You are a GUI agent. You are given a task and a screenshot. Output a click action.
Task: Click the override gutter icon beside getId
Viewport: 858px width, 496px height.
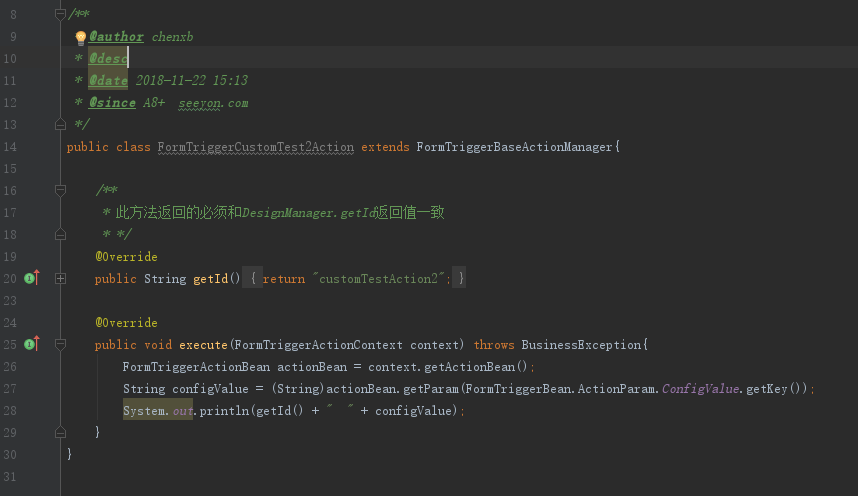coord(31,278)
